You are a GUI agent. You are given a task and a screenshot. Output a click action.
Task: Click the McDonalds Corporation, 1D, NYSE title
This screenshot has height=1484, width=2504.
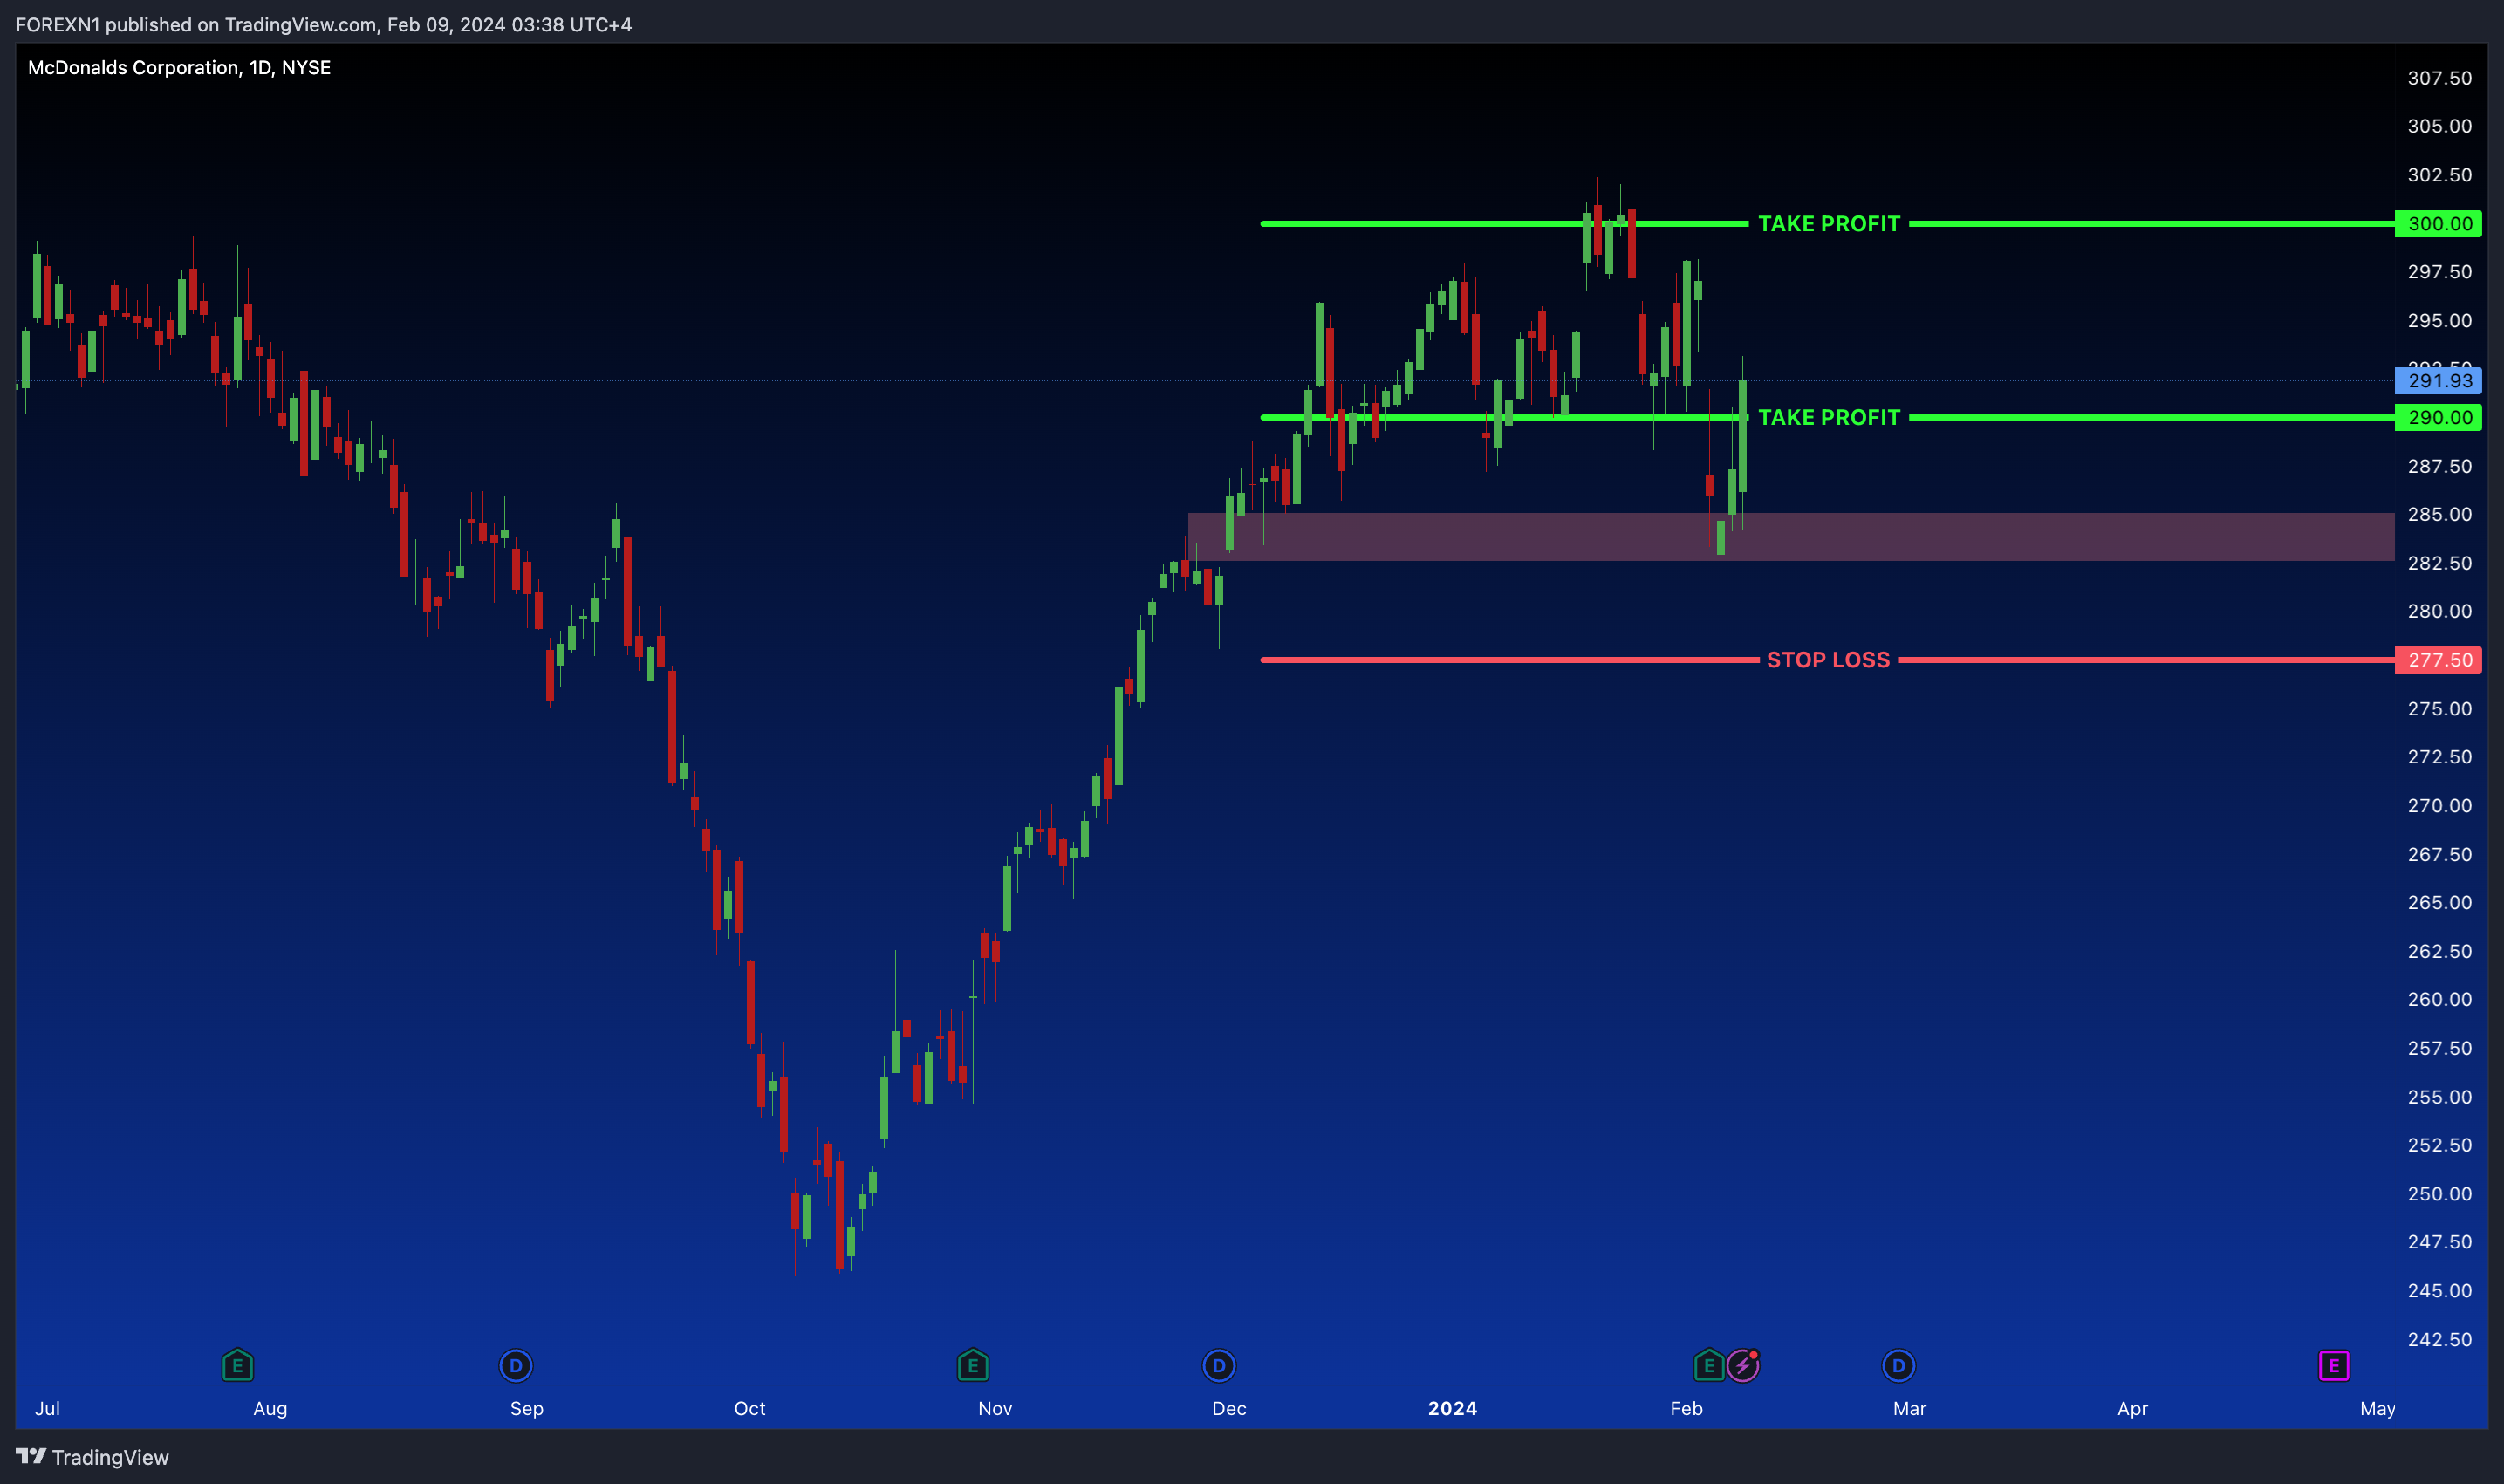tap(179, 67)
